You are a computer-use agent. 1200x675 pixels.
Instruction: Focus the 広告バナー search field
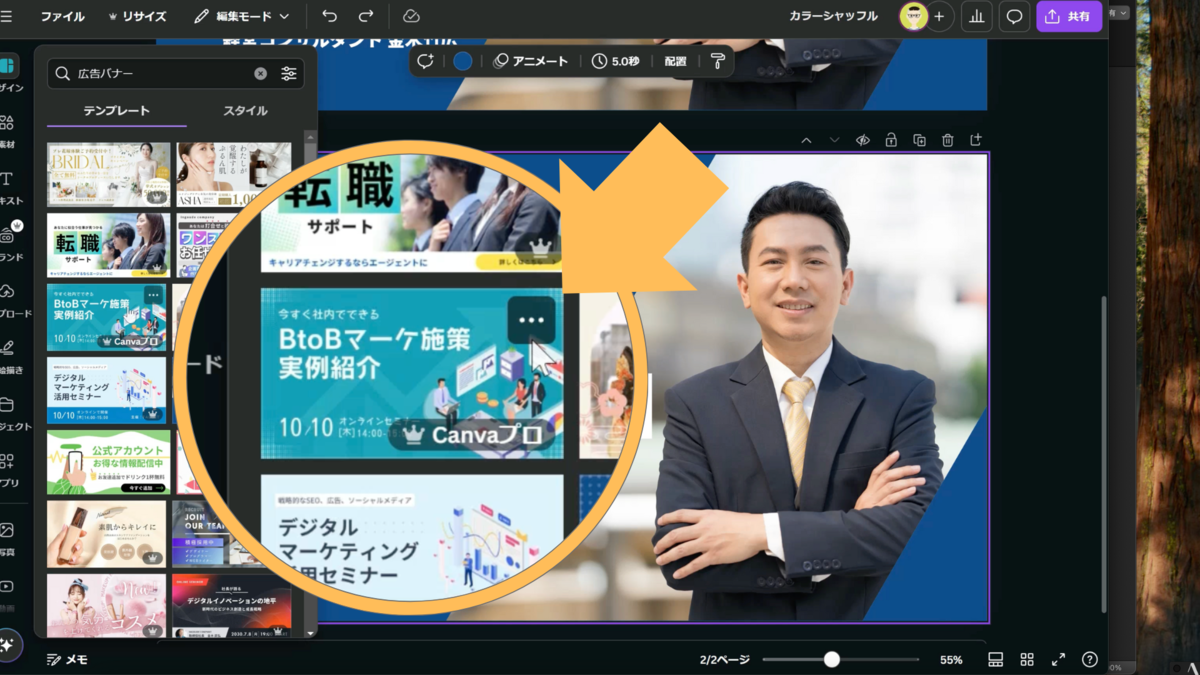tap(175, 74)
